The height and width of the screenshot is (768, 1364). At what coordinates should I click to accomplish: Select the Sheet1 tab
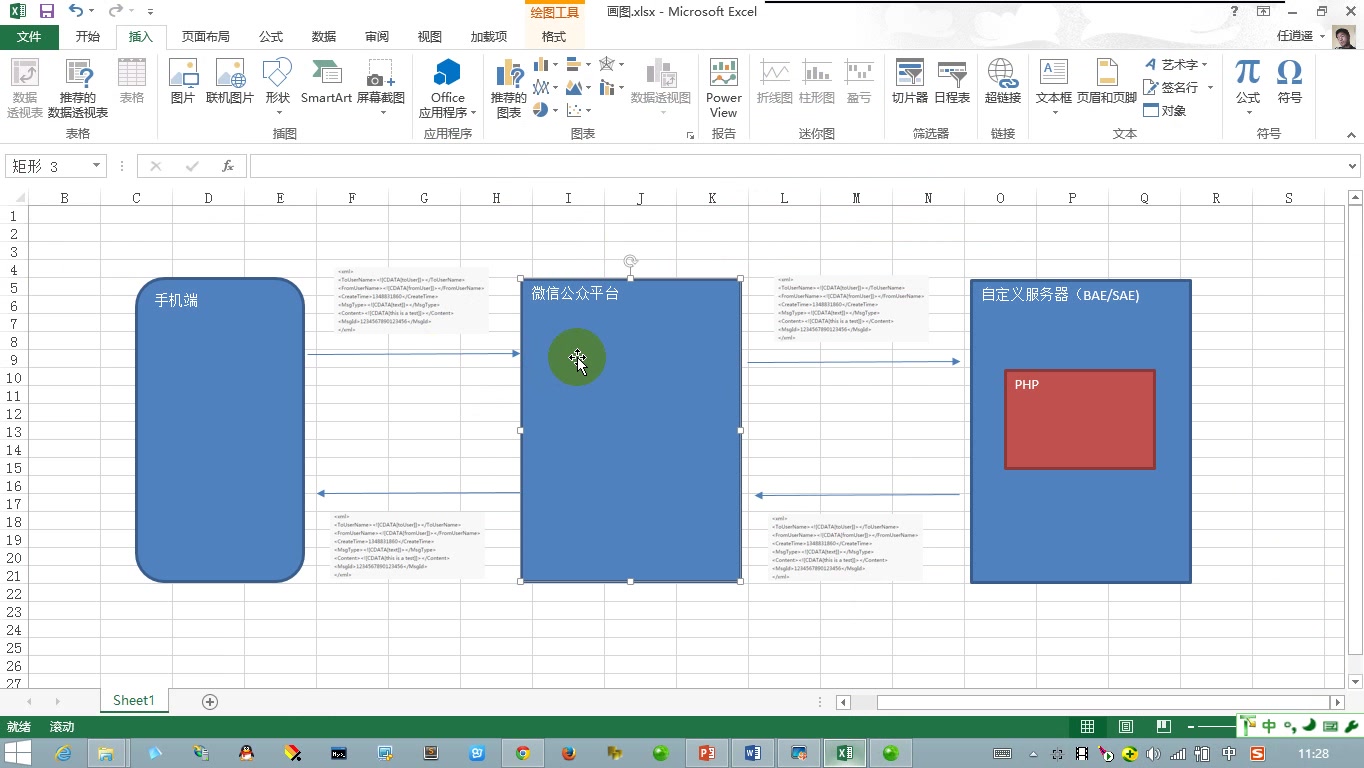click(x=133, y=701)
